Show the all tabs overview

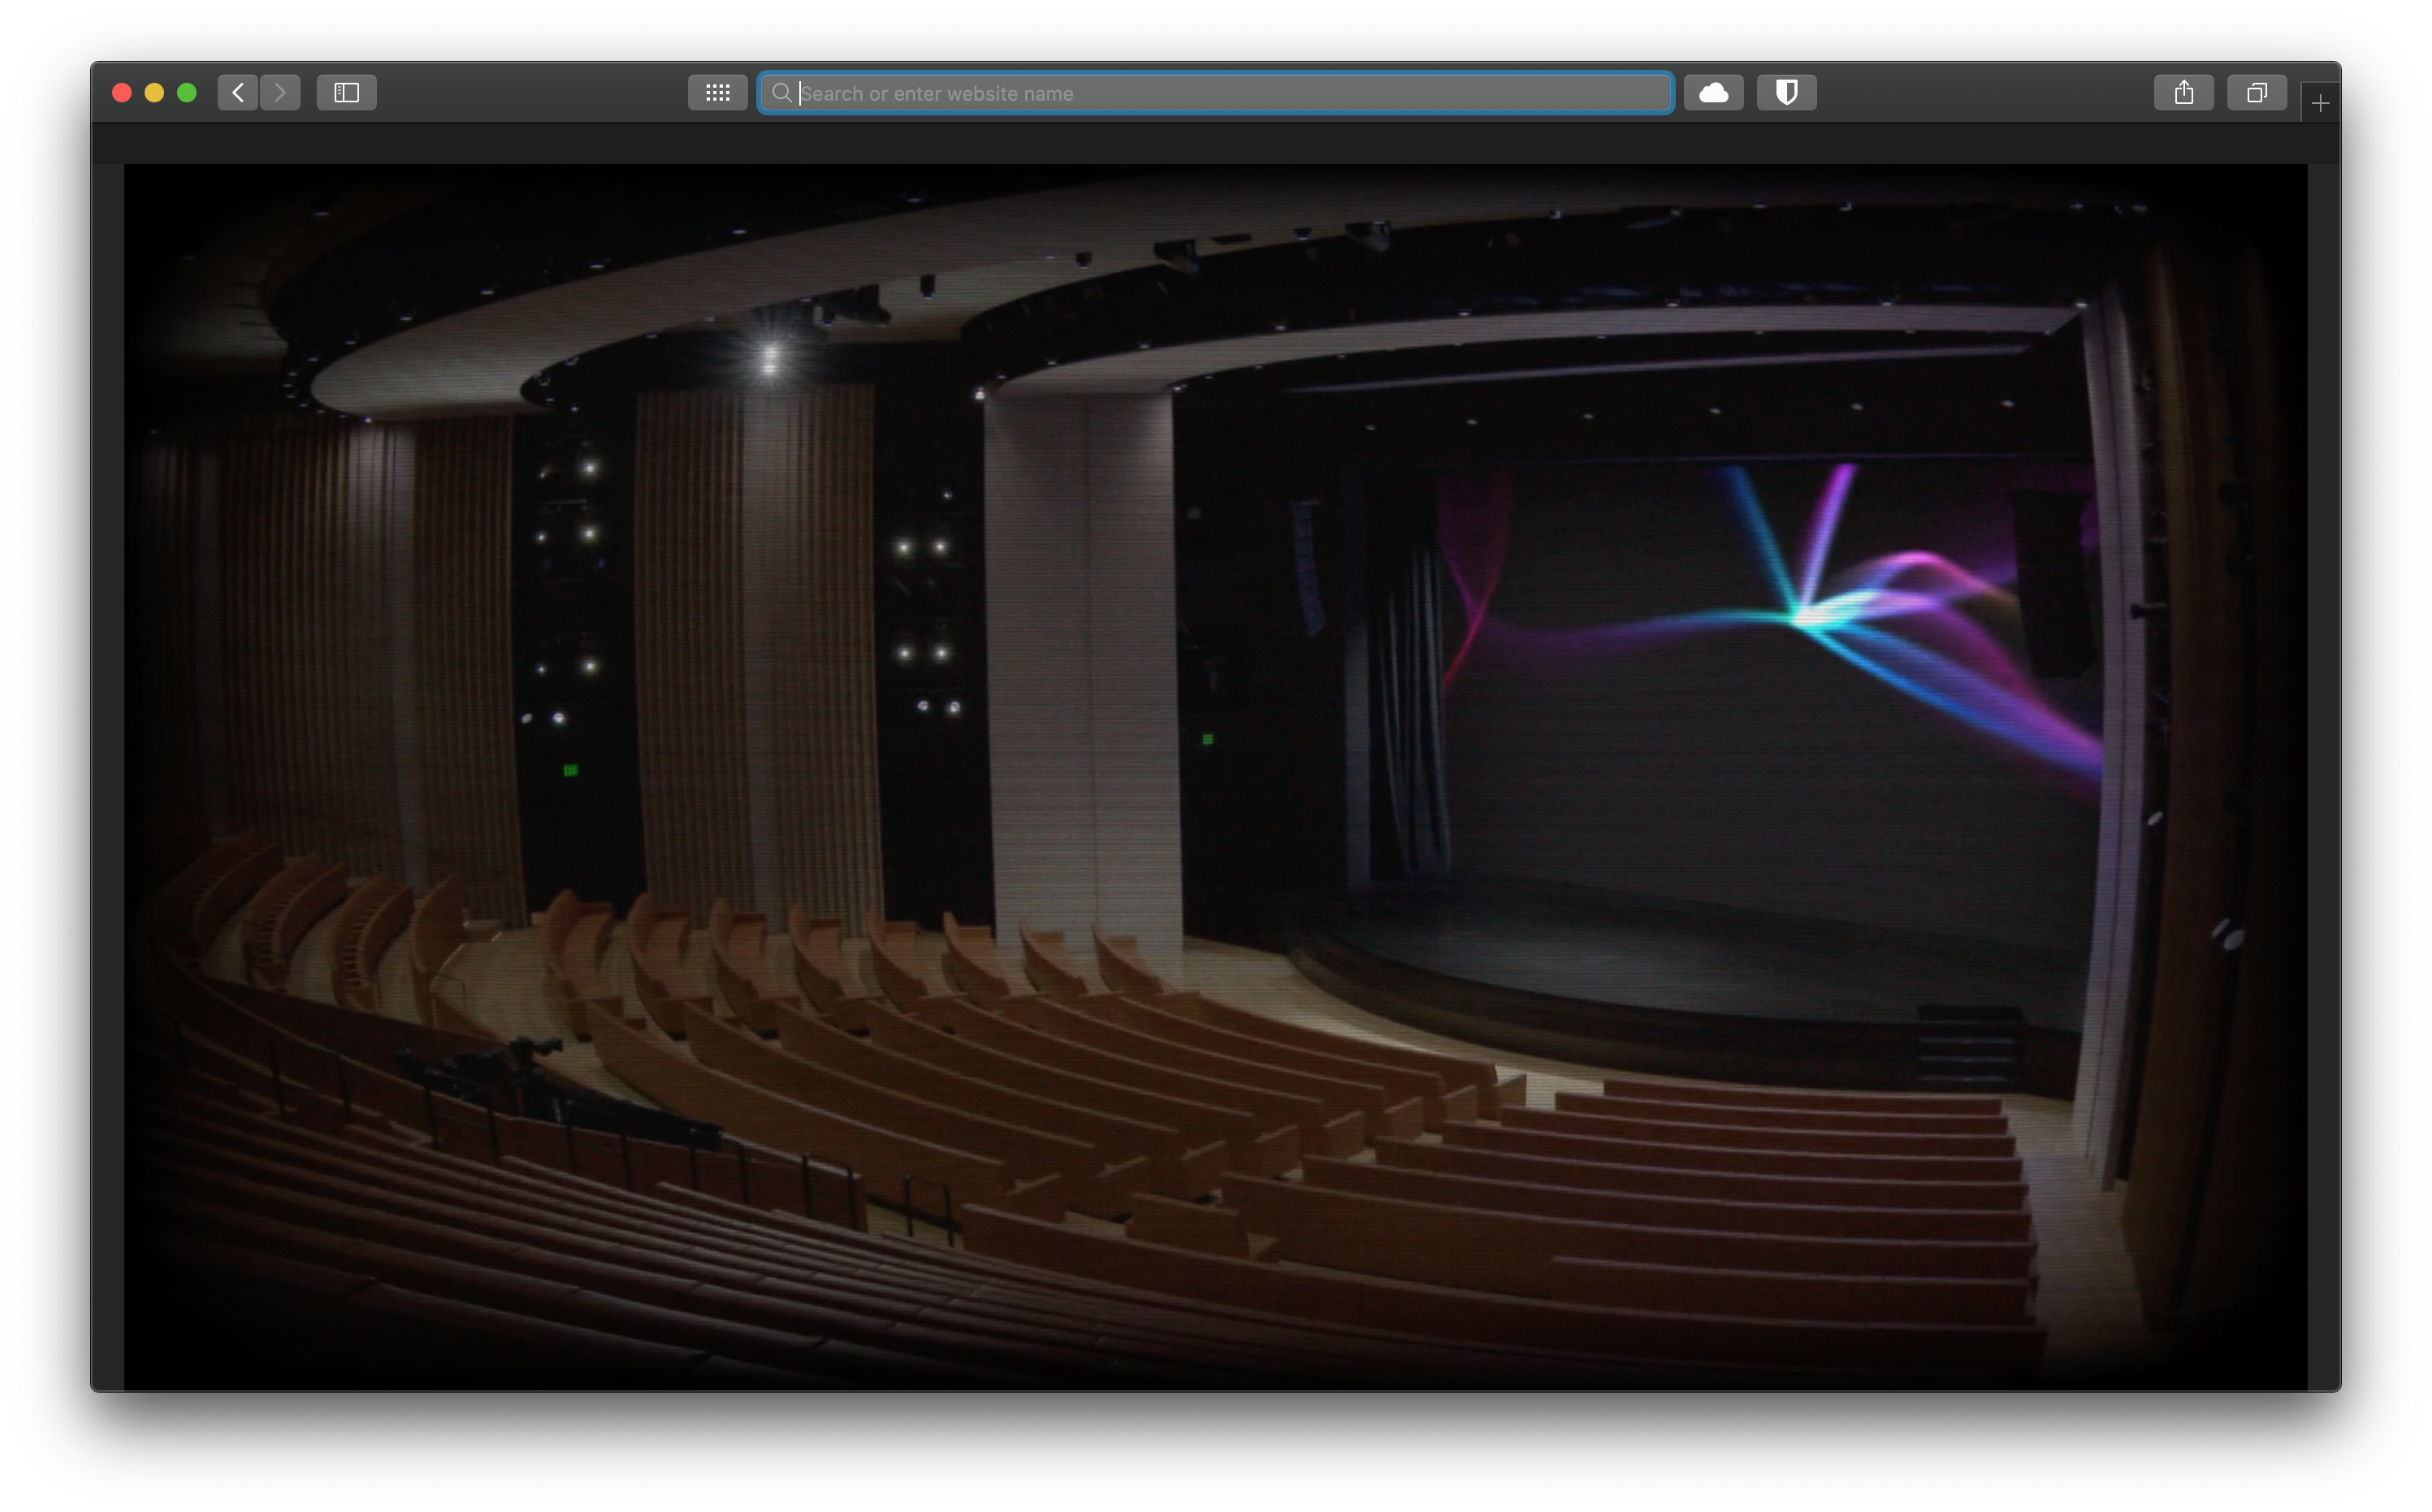coord(2257,93)
